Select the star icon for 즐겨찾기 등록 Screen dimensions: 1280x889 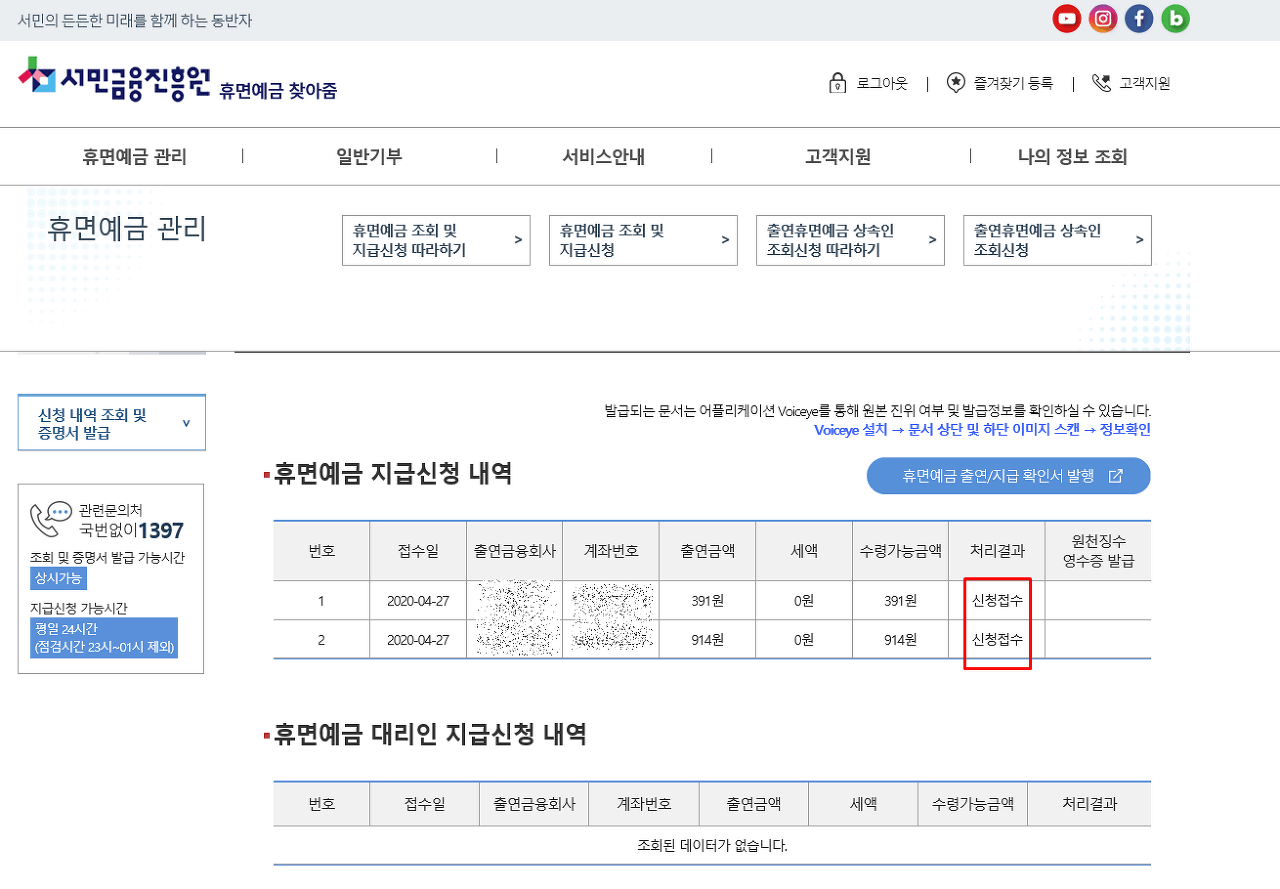pos(957,83)
